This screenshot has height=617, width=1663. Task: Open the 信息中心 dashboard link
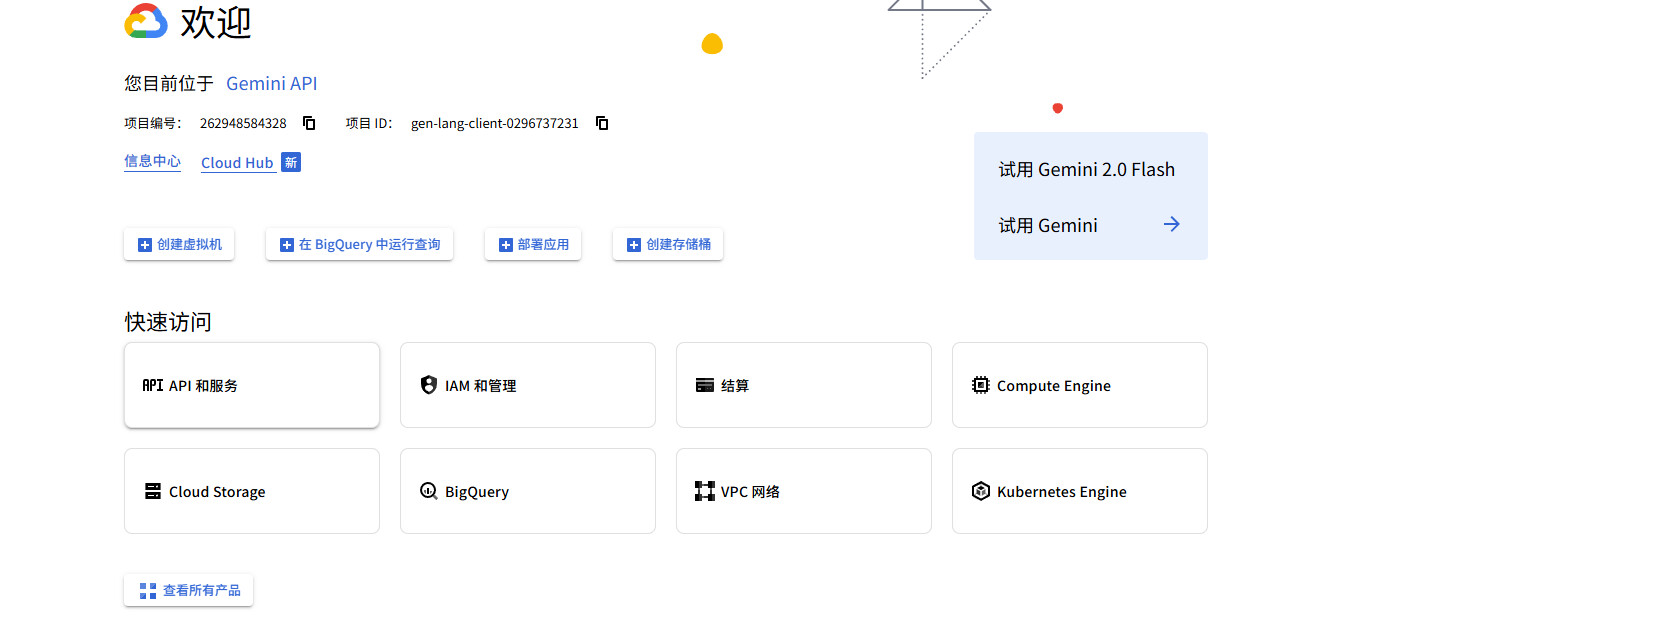(152, 161)
